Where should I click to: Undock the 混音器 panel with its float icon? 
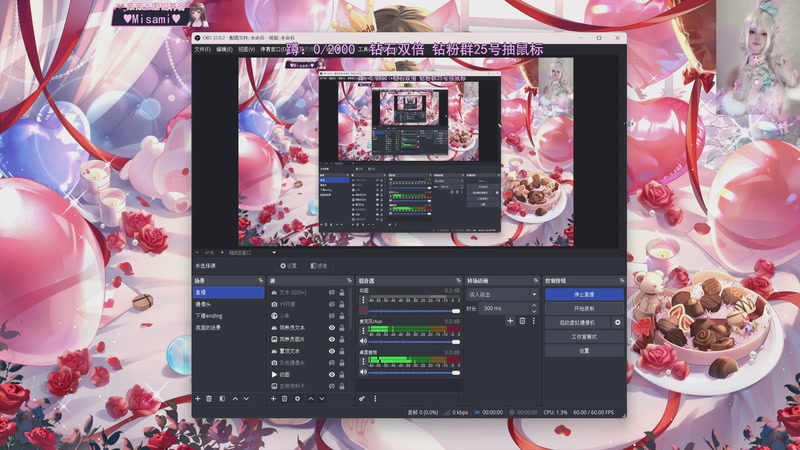pos(458,281)
